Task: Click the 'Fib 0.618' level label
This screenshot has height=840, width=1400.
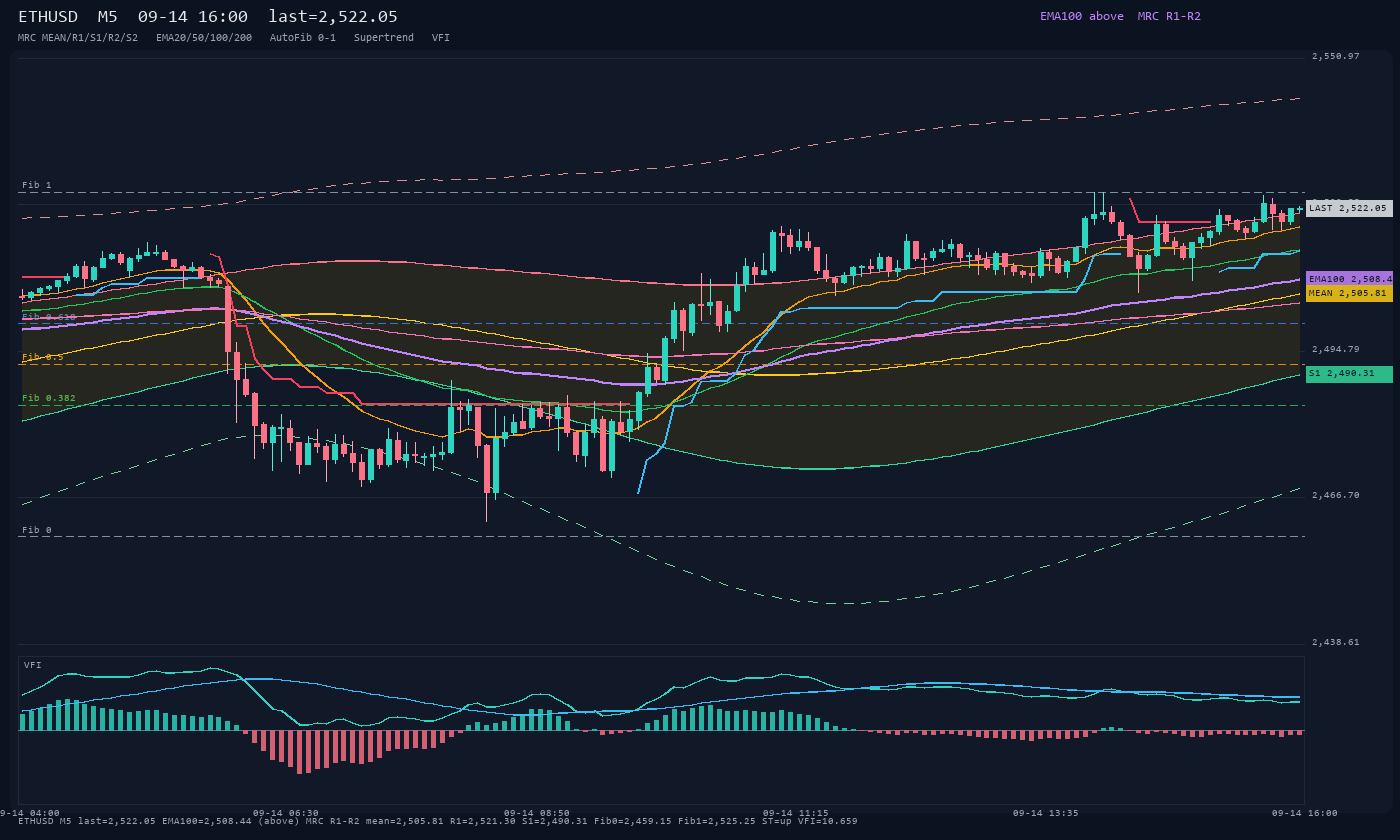Action: (x=49, y=317)
